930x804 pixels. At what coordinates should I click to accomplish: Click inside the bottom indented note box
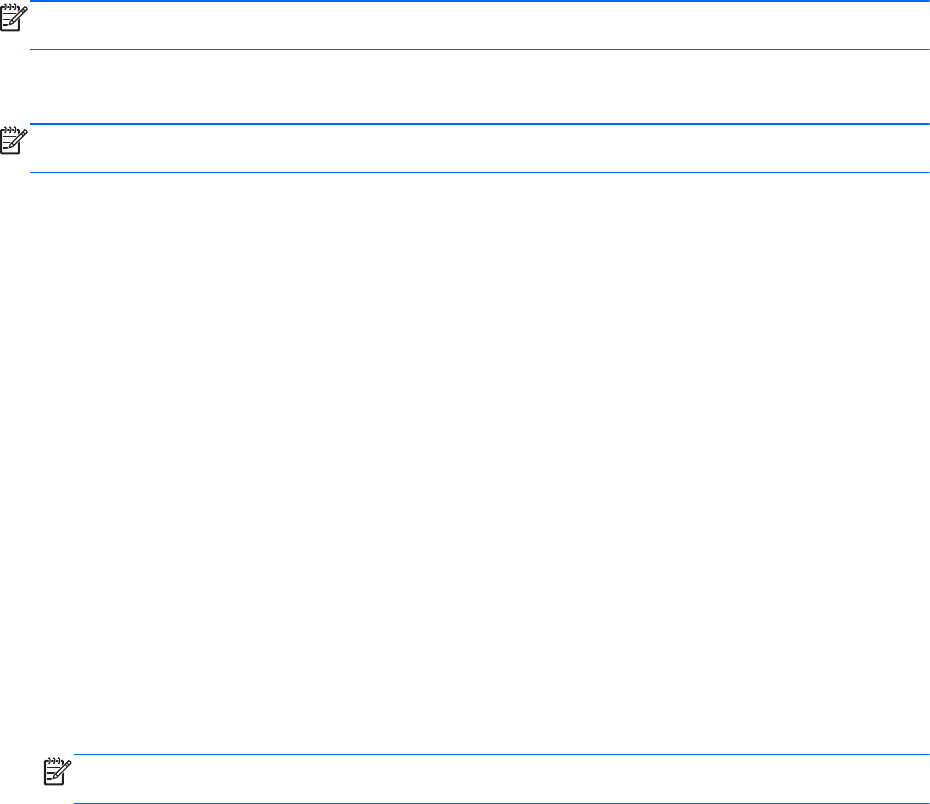click(501, 779)
